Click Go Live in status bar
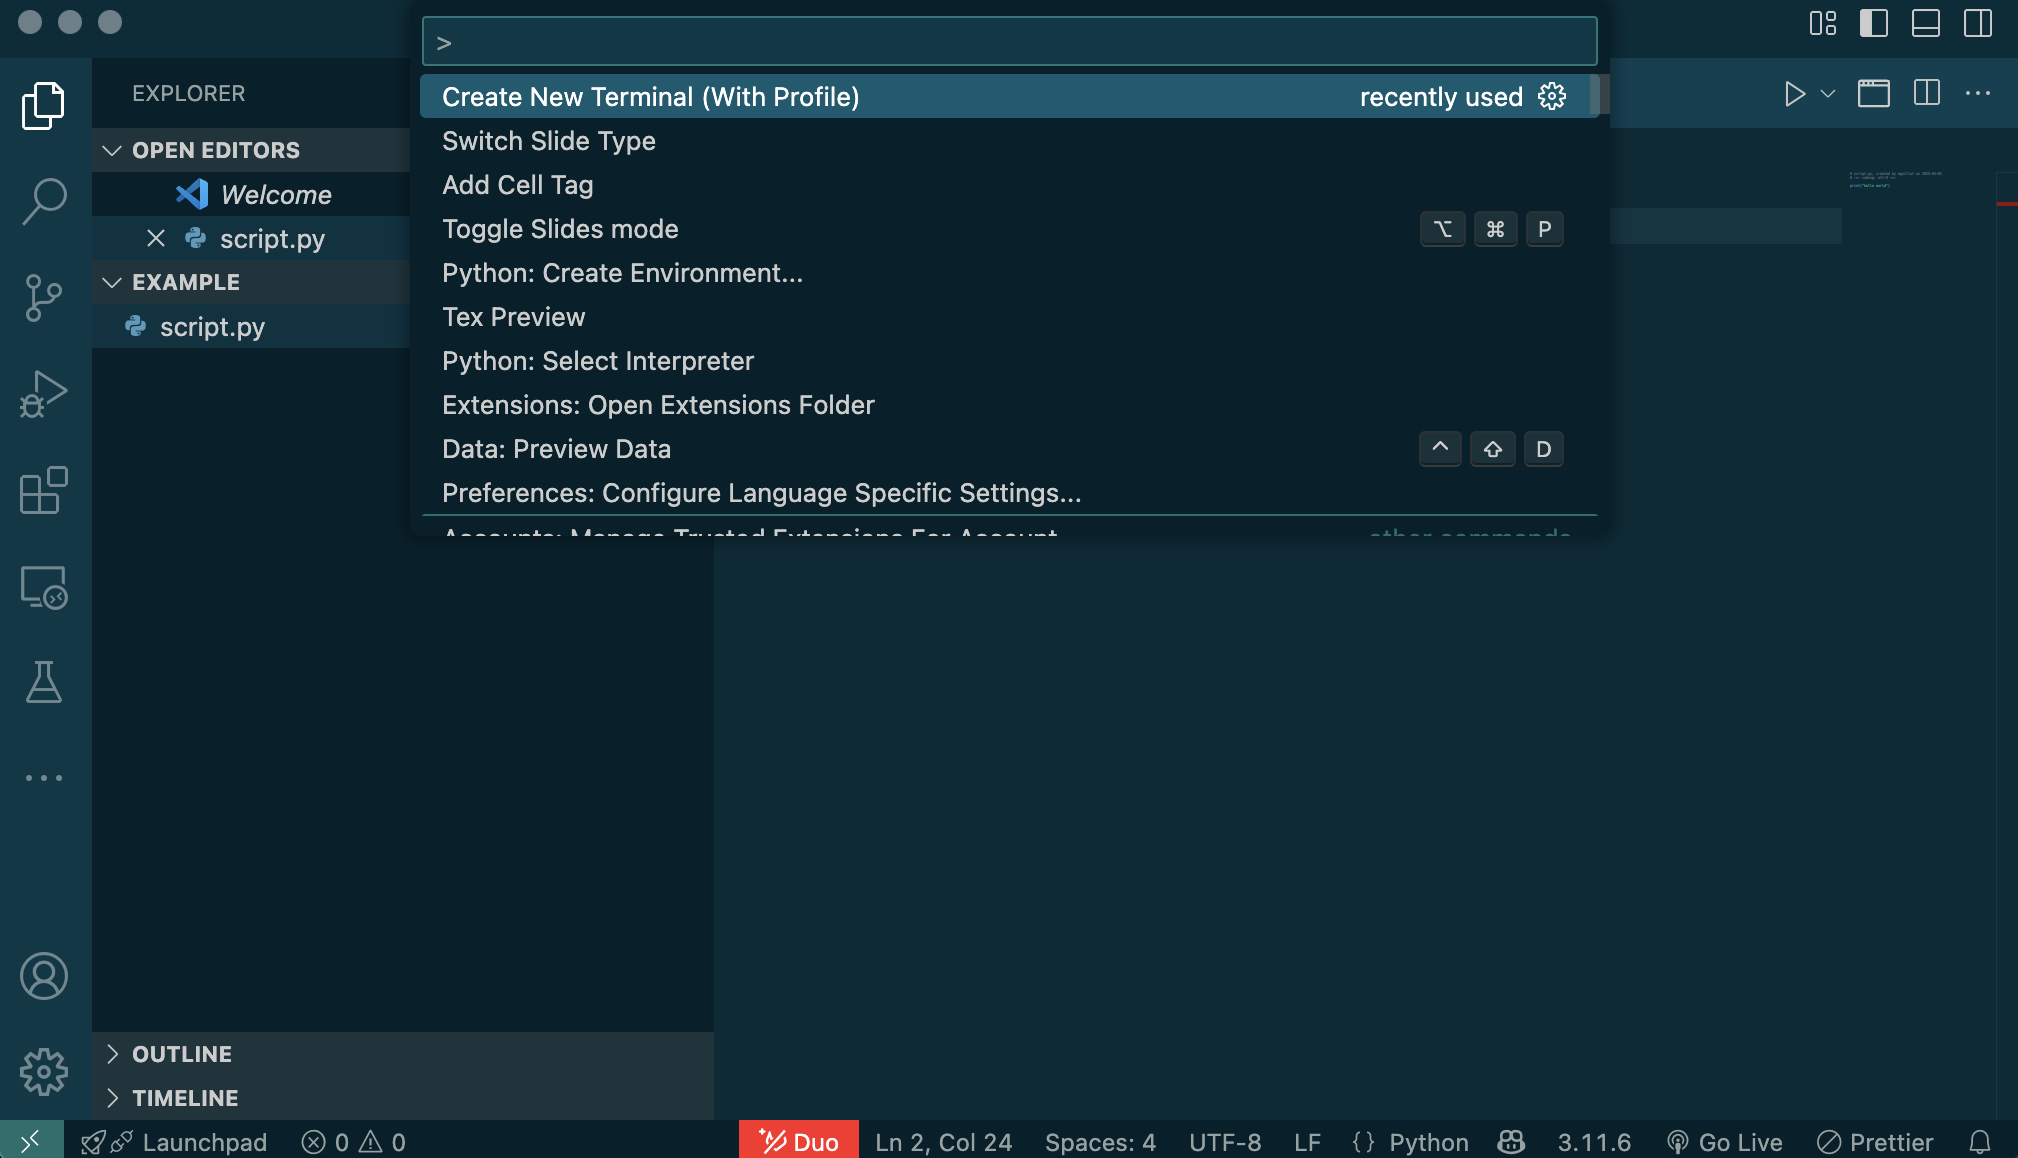Screen dimensions: 2018x1158 (x=1725, y=1142)
